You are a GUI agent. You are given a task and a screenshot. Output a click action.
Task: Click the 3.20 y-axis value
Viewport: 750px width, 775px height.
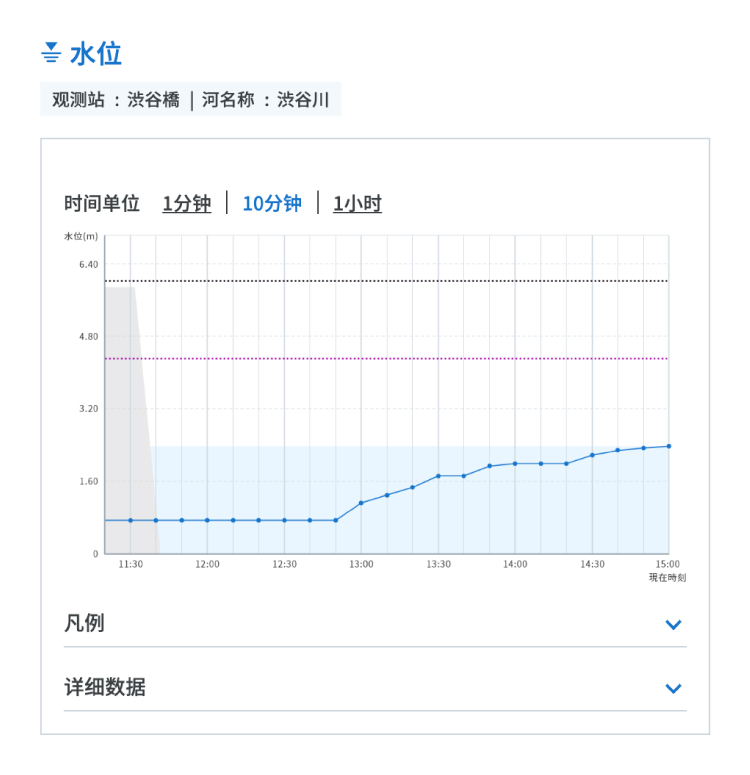click(x=88, y=409)
